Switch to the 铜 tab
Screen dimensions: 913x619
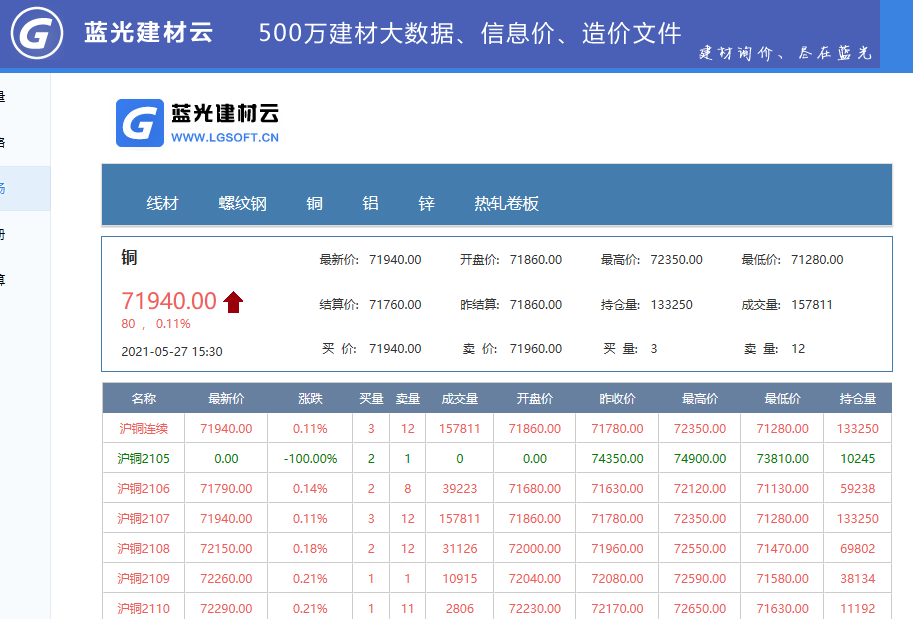pos(314,203)
